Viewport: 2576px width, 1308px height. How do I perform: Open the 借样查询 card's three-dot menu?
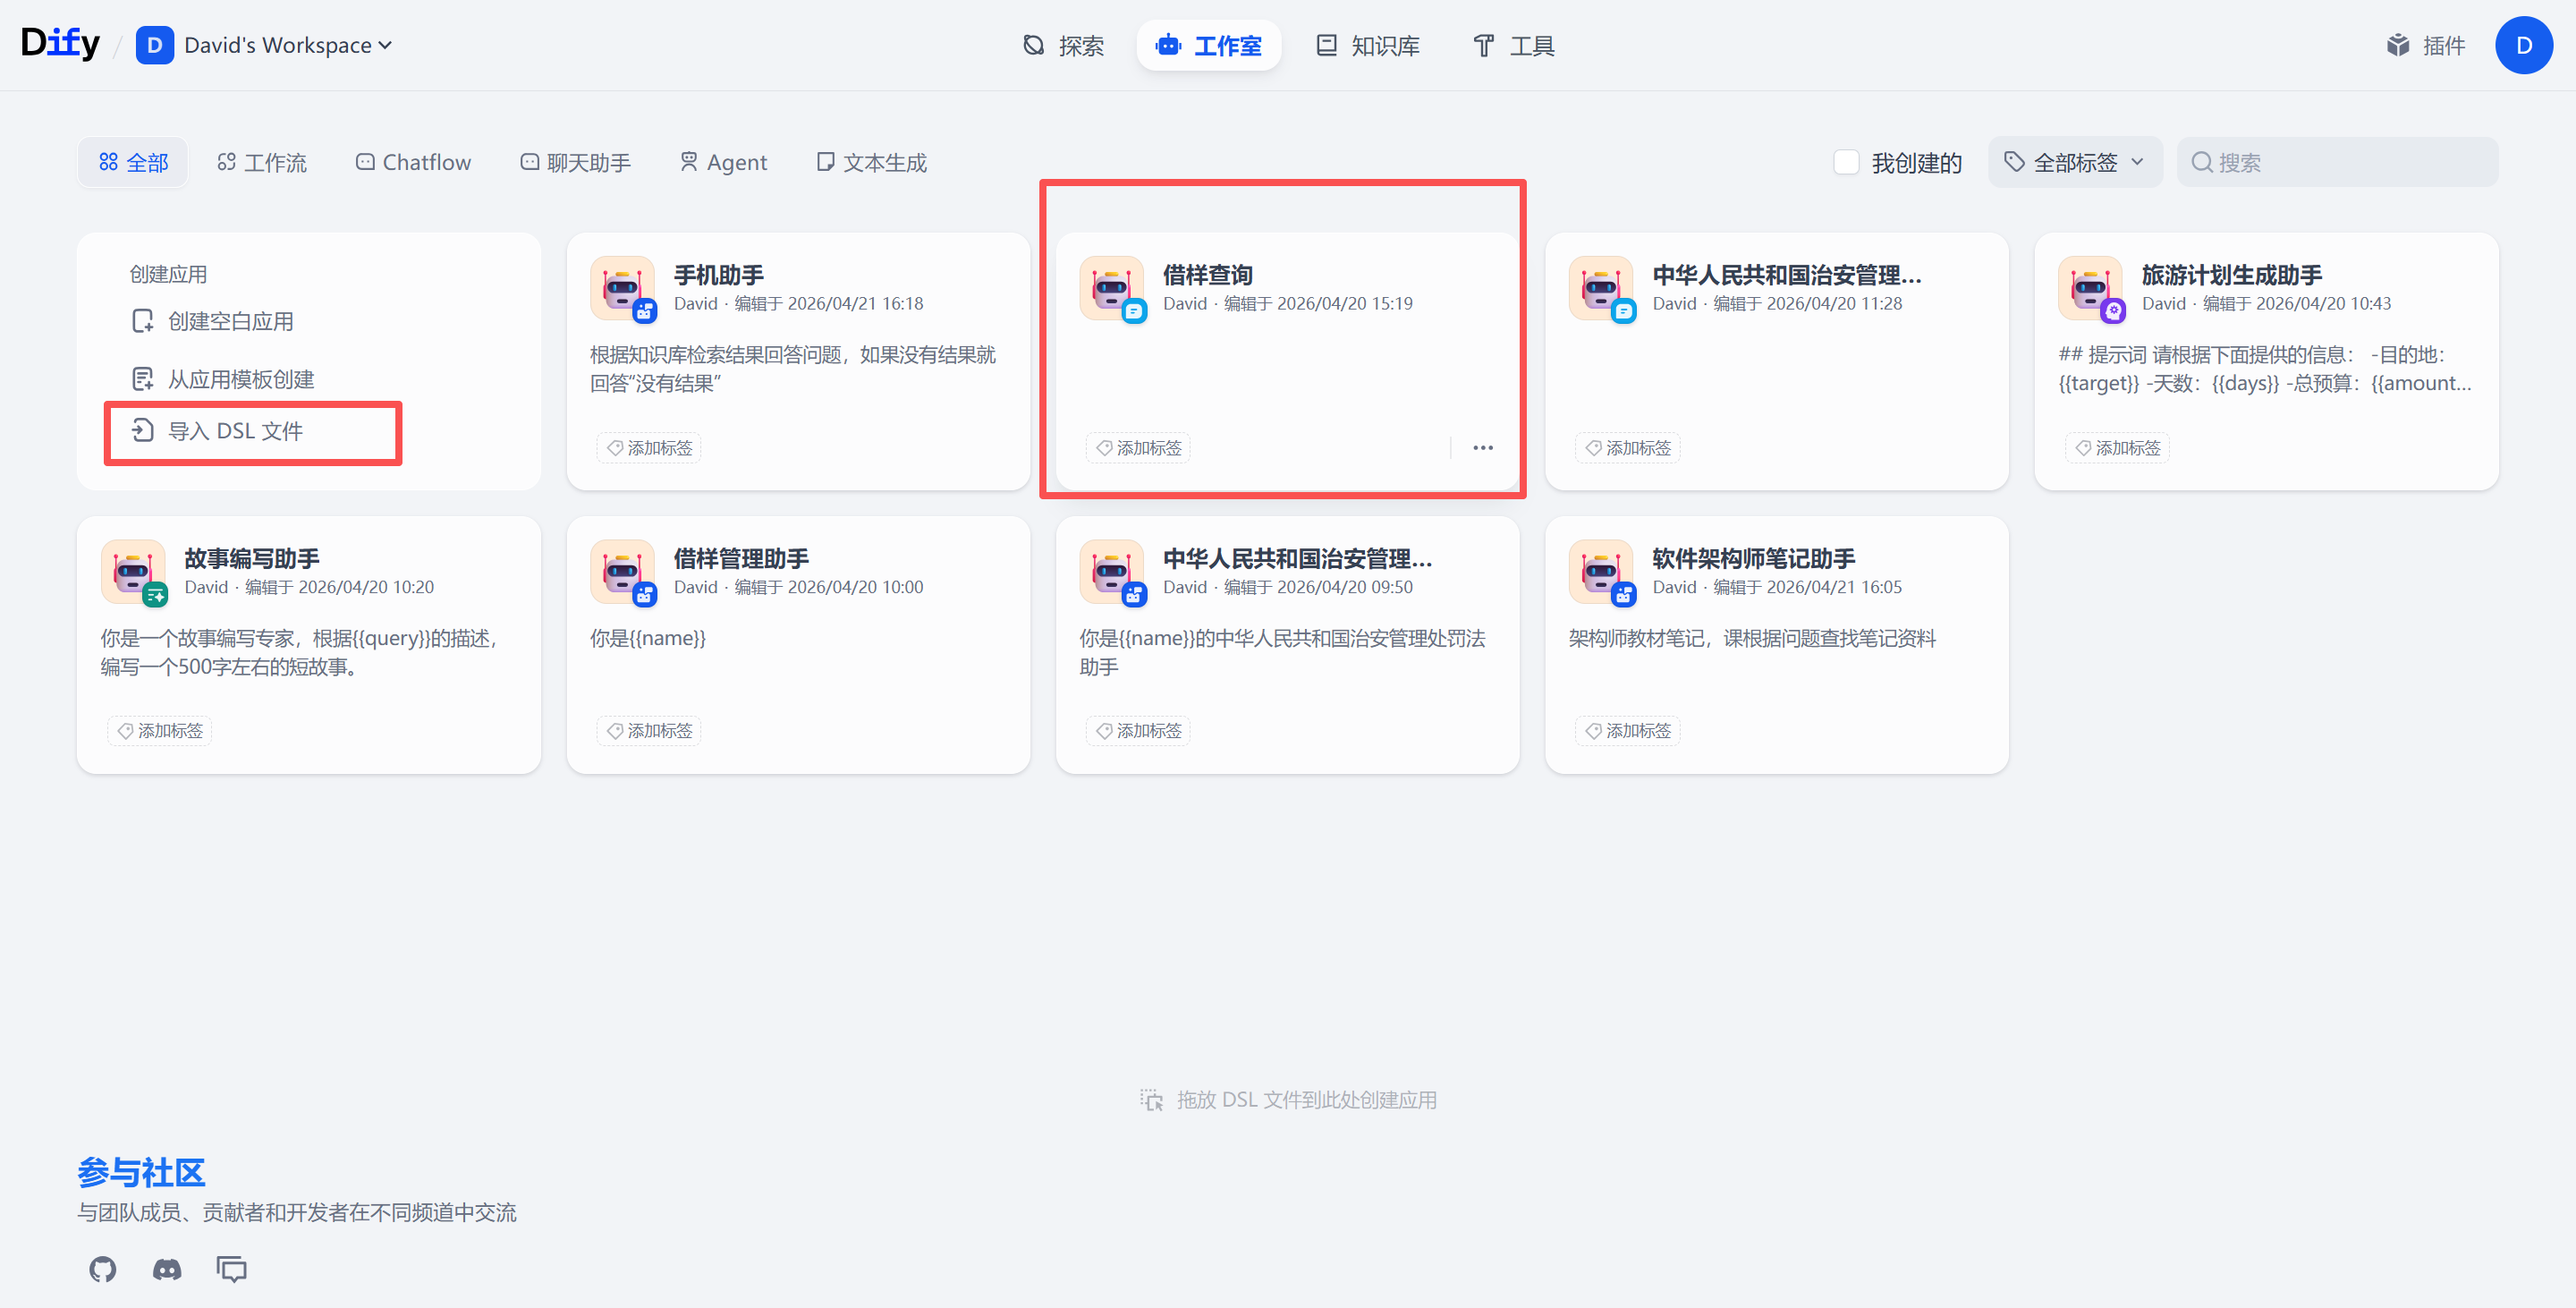(1482, 447)
